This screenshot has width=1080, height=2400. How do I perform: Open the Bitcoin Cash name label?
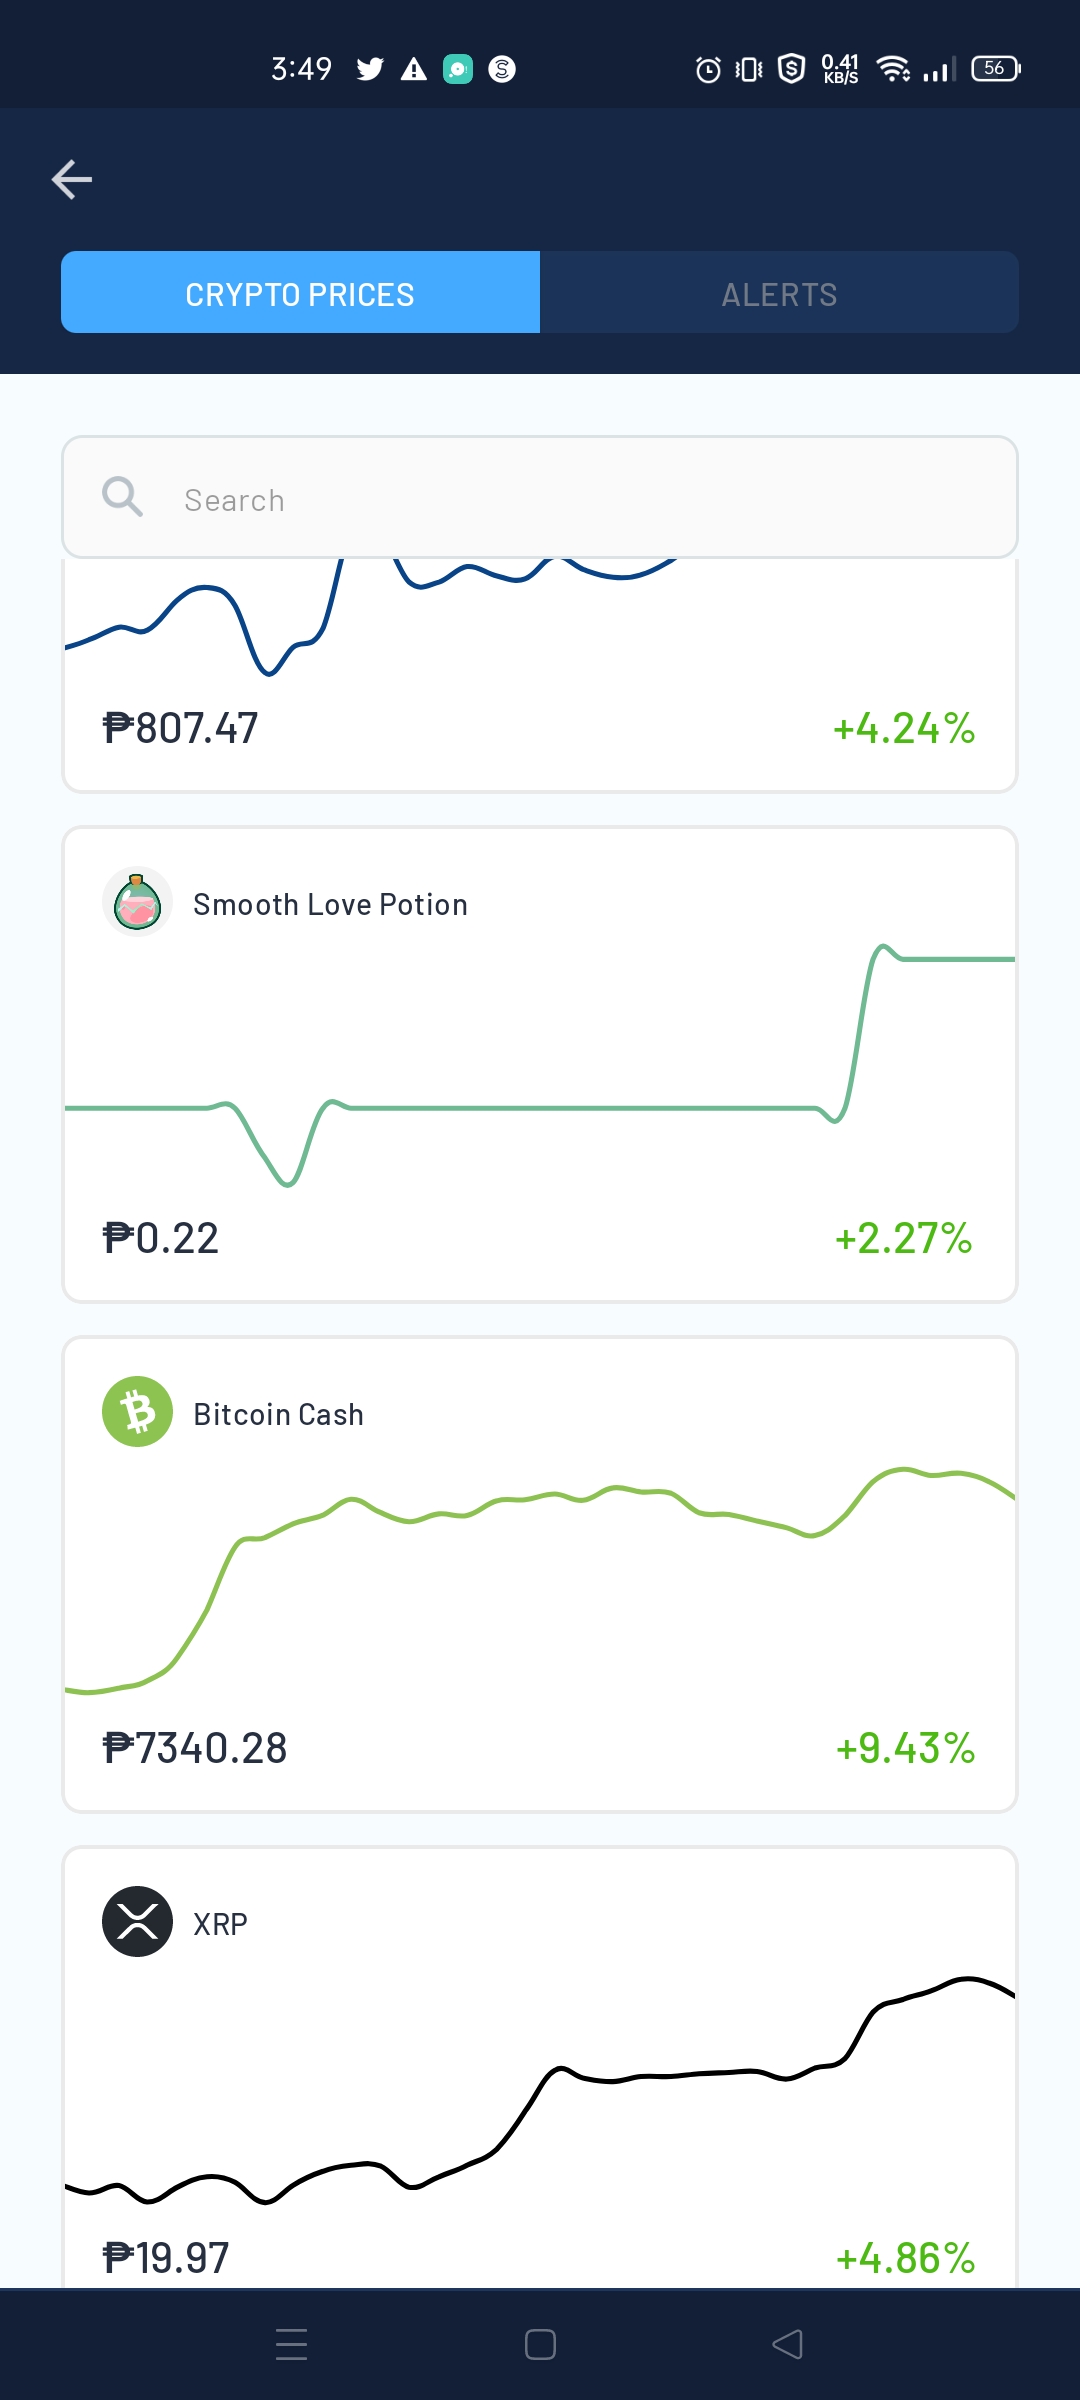tap(278, 1414)
